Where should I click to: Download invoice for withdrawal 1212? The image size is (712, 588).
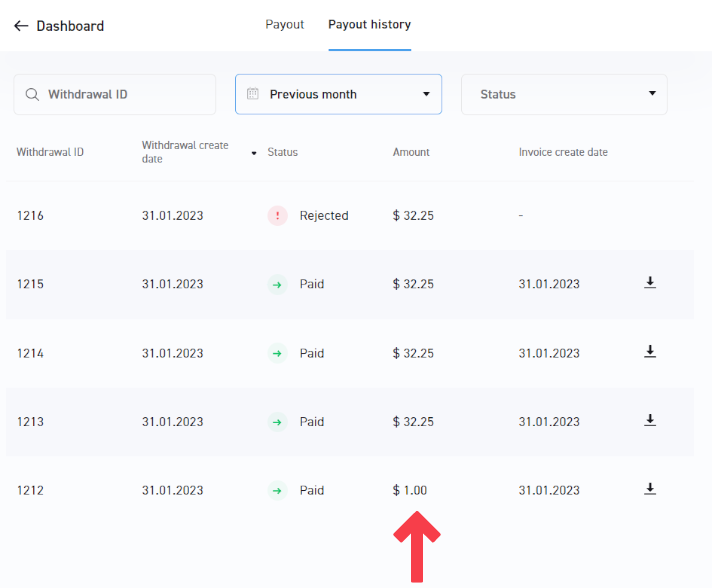click(650, 489)
